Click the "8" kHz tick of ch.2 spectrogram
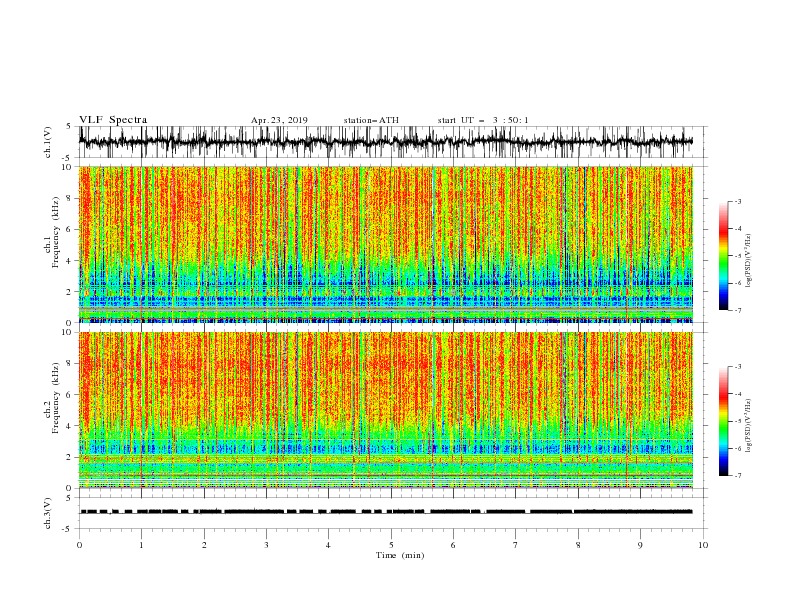The height and width of the screenshot is (612, 792). 69,364
